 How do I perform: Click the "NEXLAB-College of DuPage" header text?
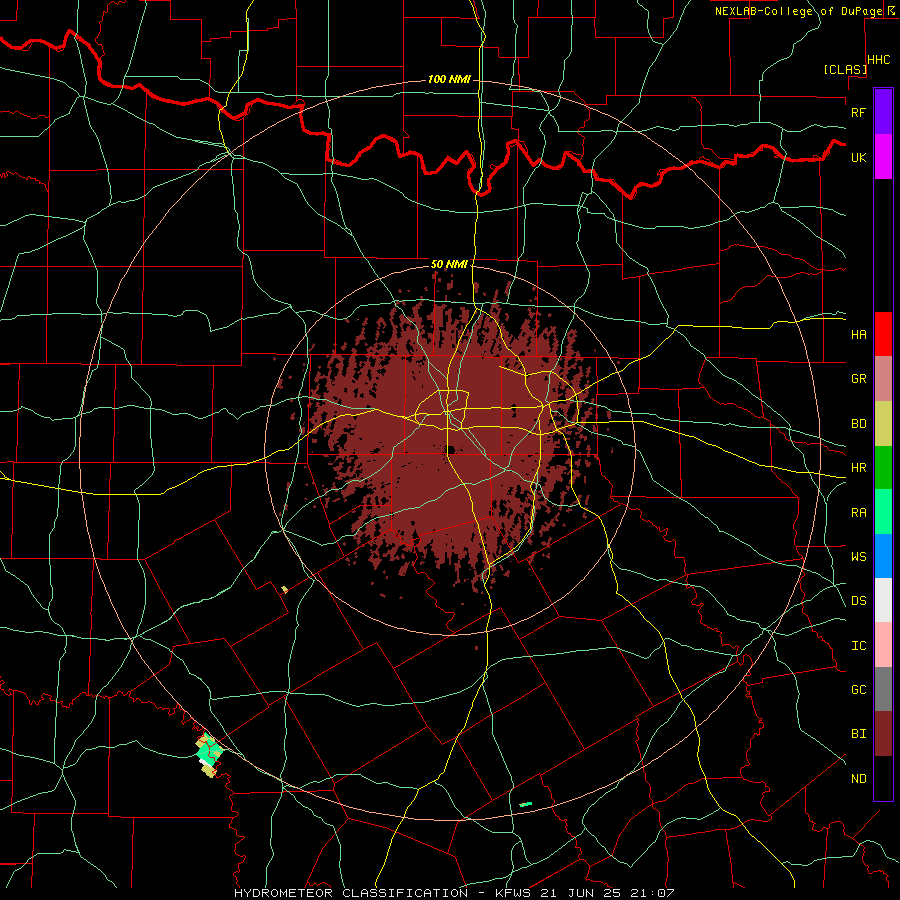[798, 11]
